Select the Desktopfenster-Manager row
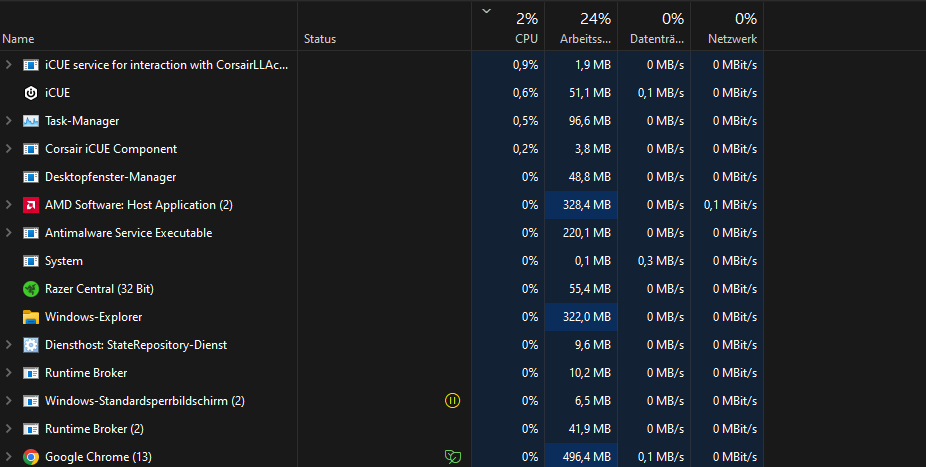Image resolution: width=926 pixels, height=467 pixels. 382,177
